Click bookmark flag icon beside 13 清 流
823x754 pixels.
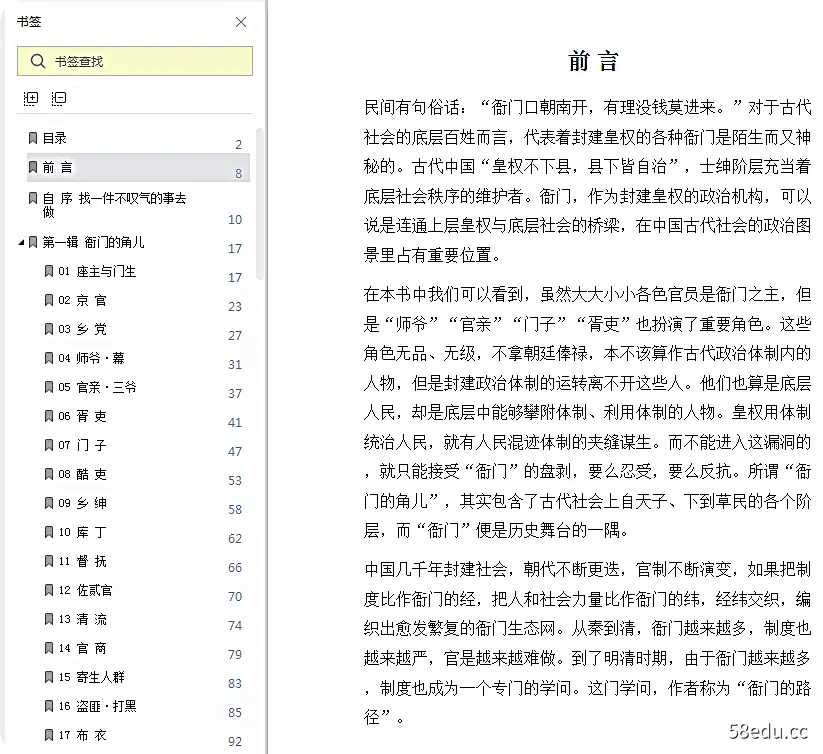pyautogui.click(x=49, y=619)
